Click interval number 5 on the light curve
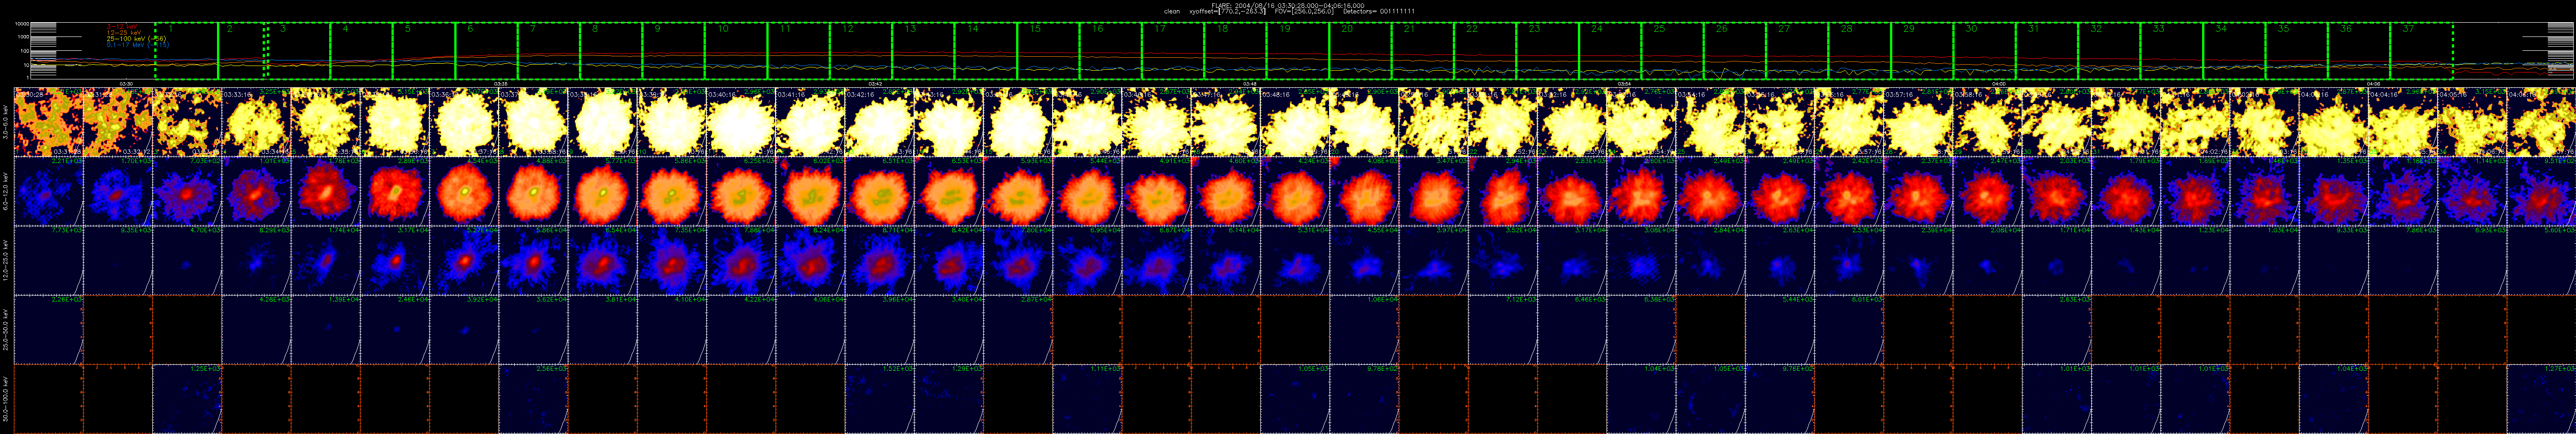The image size is (2576, 434). click(424, 50)
